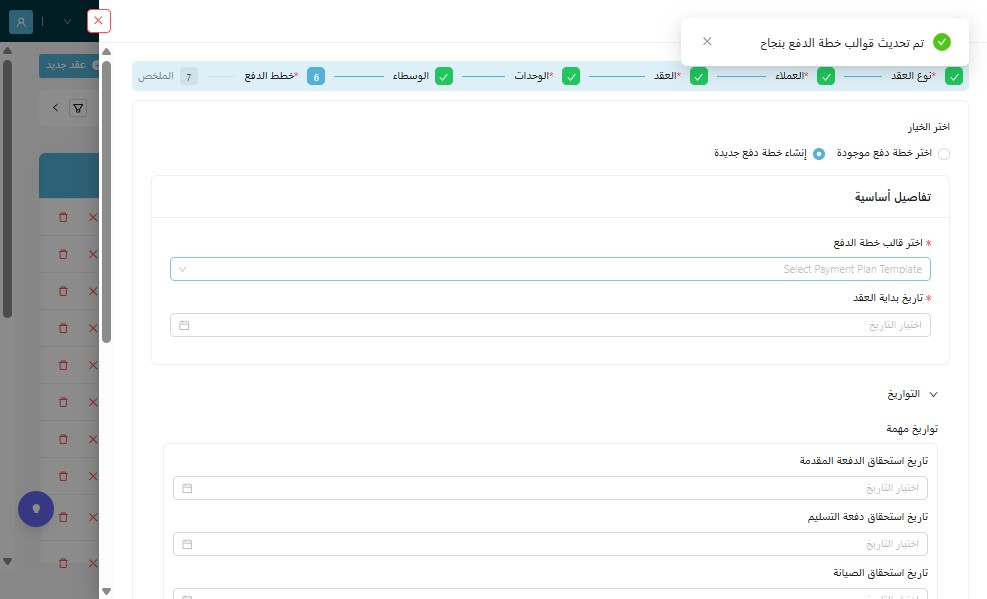Open calendar icon for تاريخ استحقاق الدفعة المقدمة
The height and width of the screenshot is (599, 987).
(x=187, y=488)
